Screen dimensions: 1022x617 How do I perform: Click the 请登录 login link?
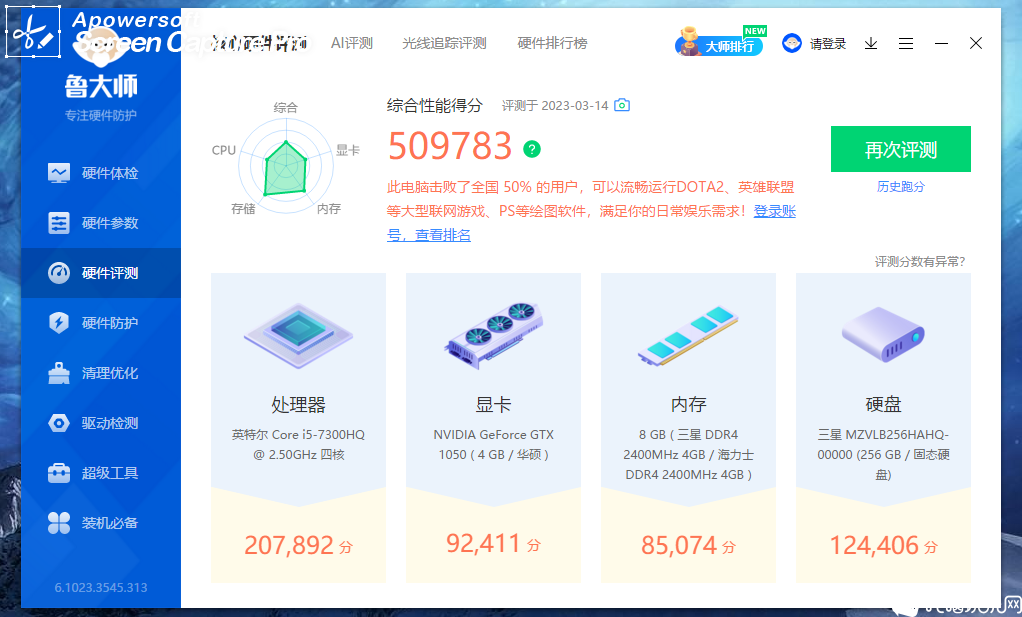coord(828,44)
